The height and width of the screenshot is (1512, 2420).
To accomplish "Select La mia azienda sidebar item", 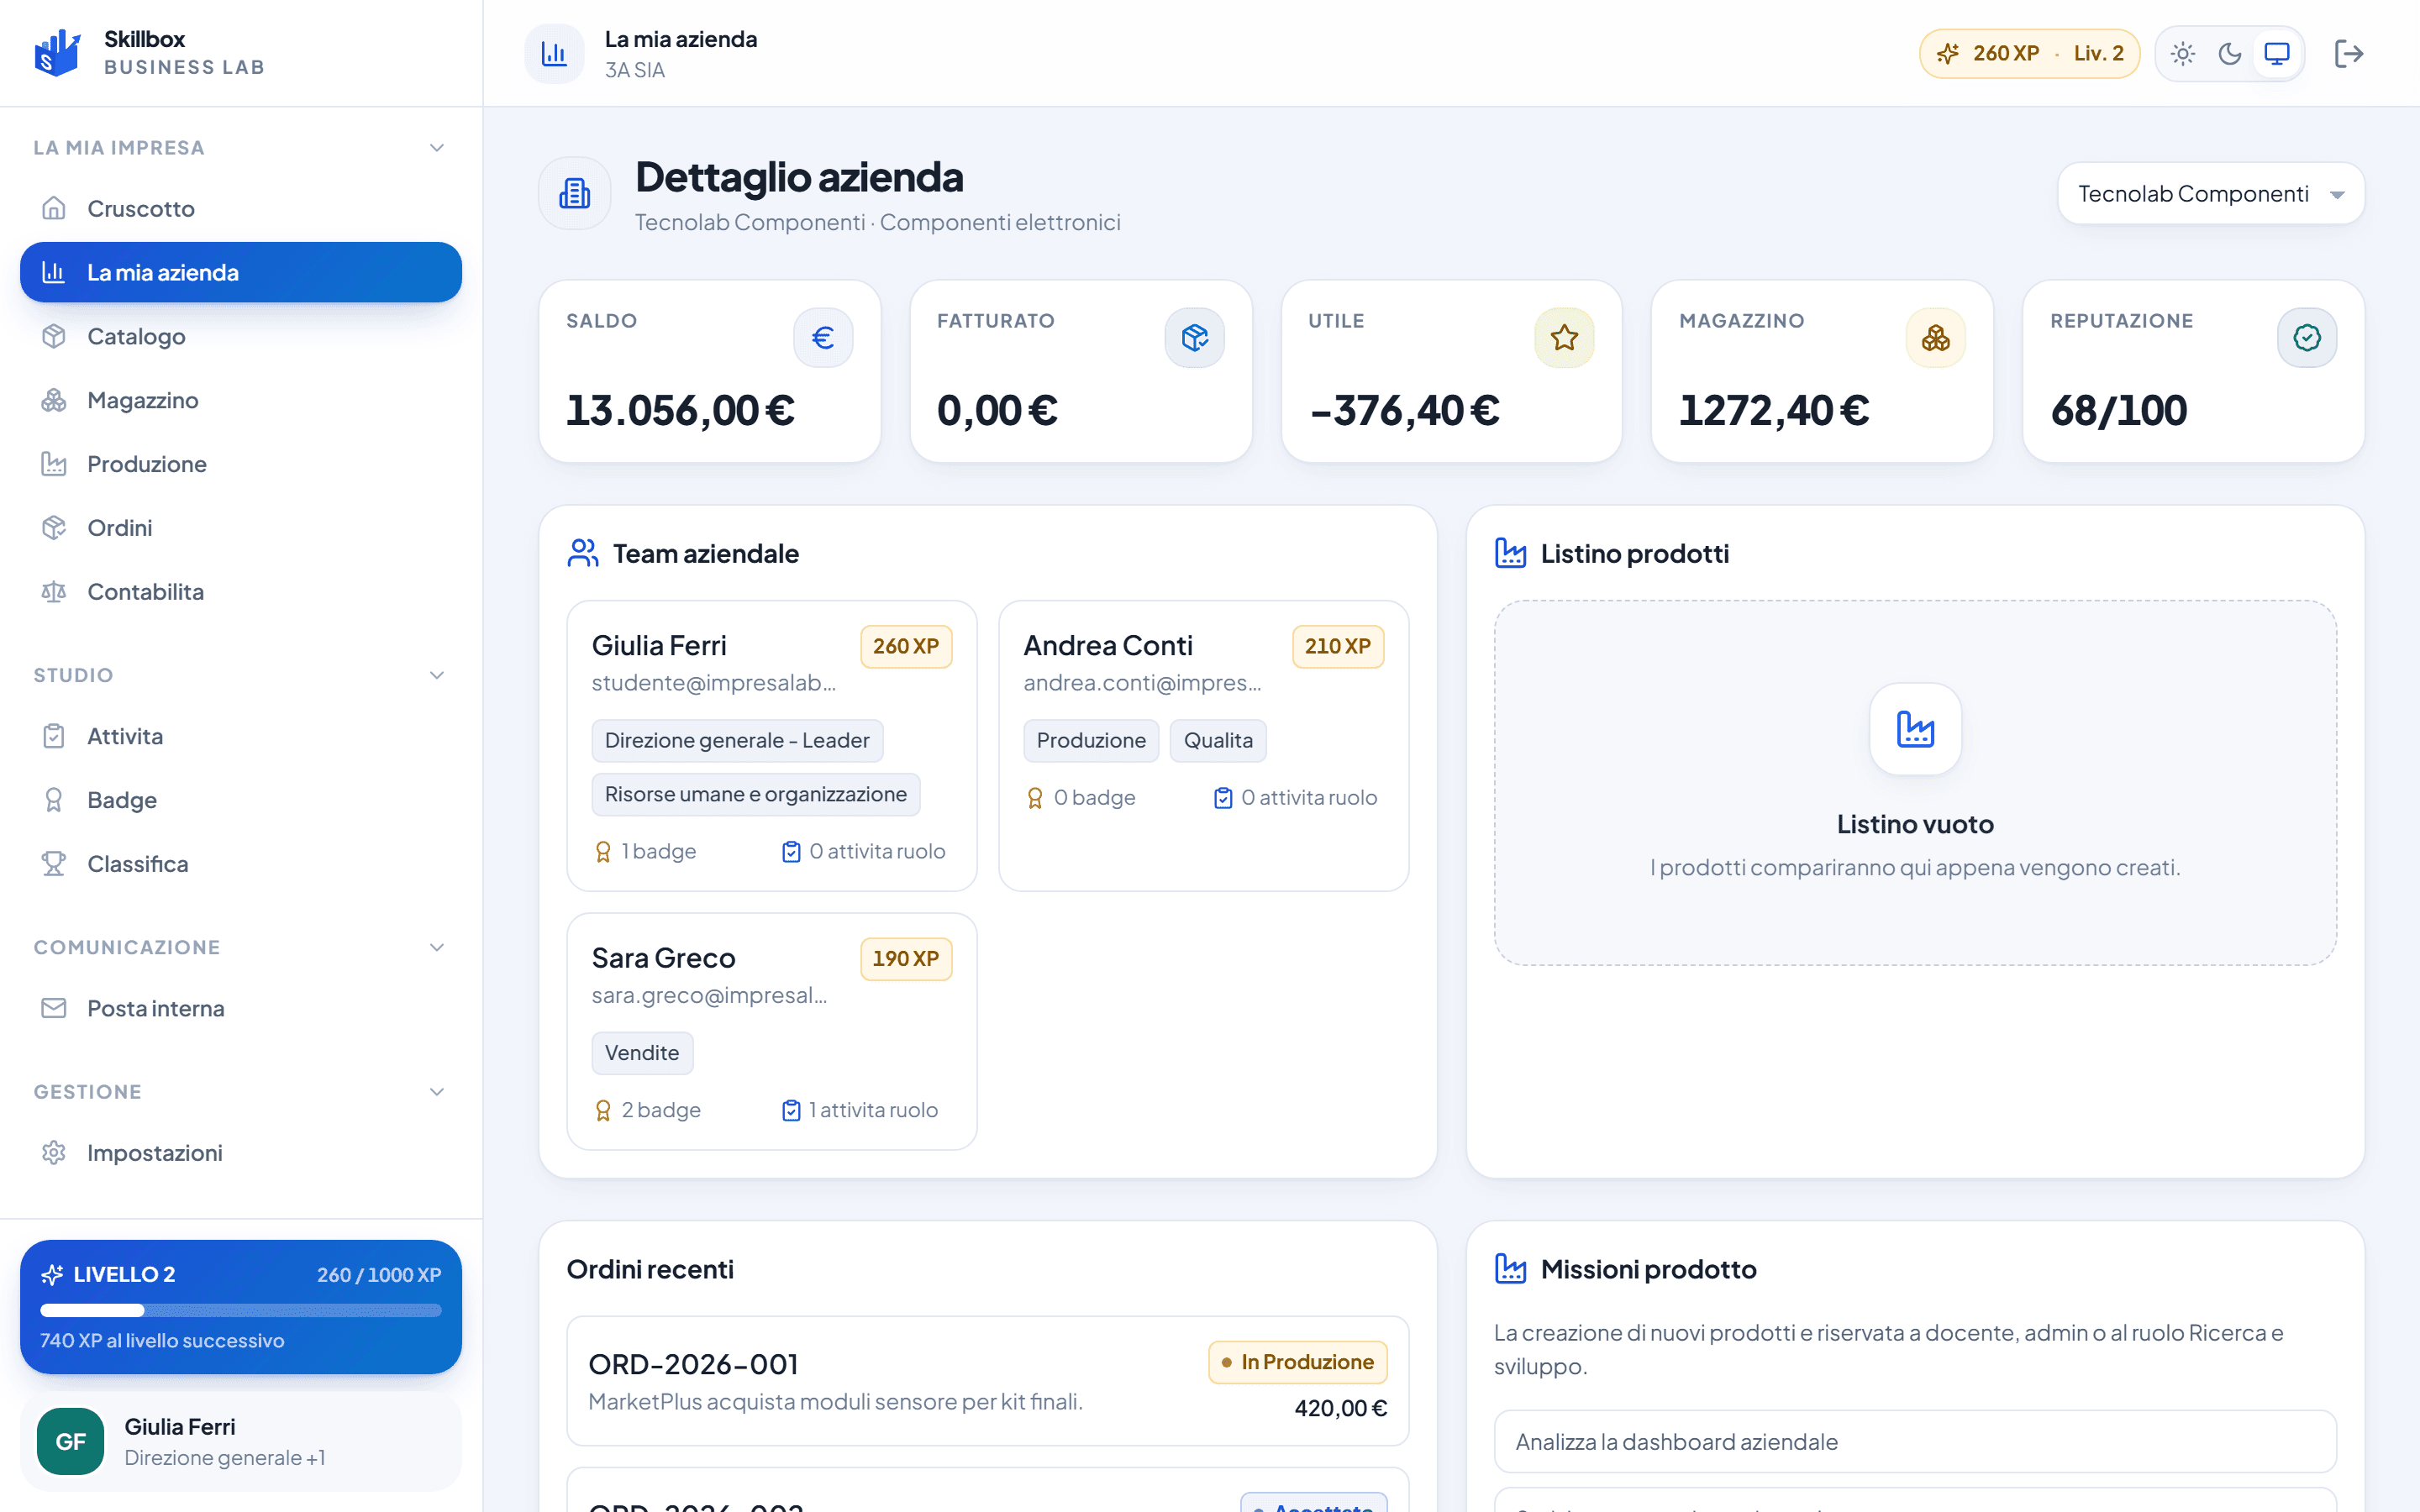I will 241,272.
